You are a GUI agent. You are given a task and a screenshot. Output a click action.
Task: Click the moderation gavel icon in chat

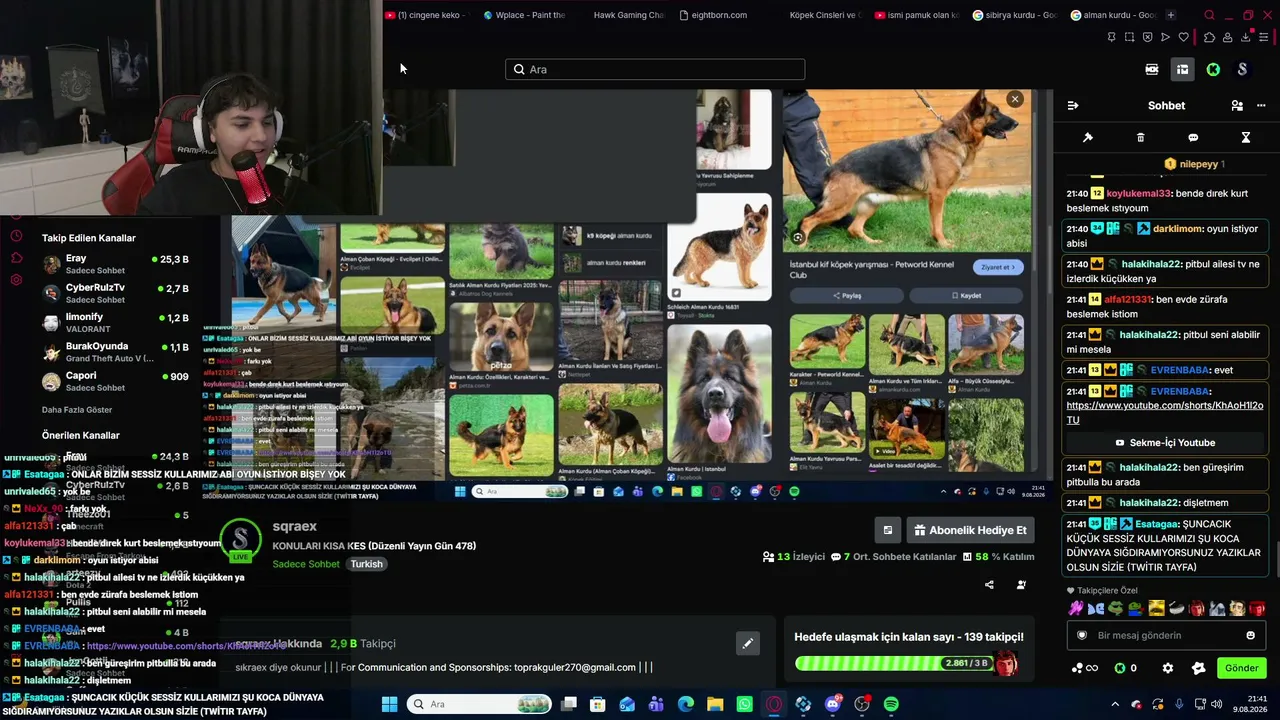[x=1088, y=137]
